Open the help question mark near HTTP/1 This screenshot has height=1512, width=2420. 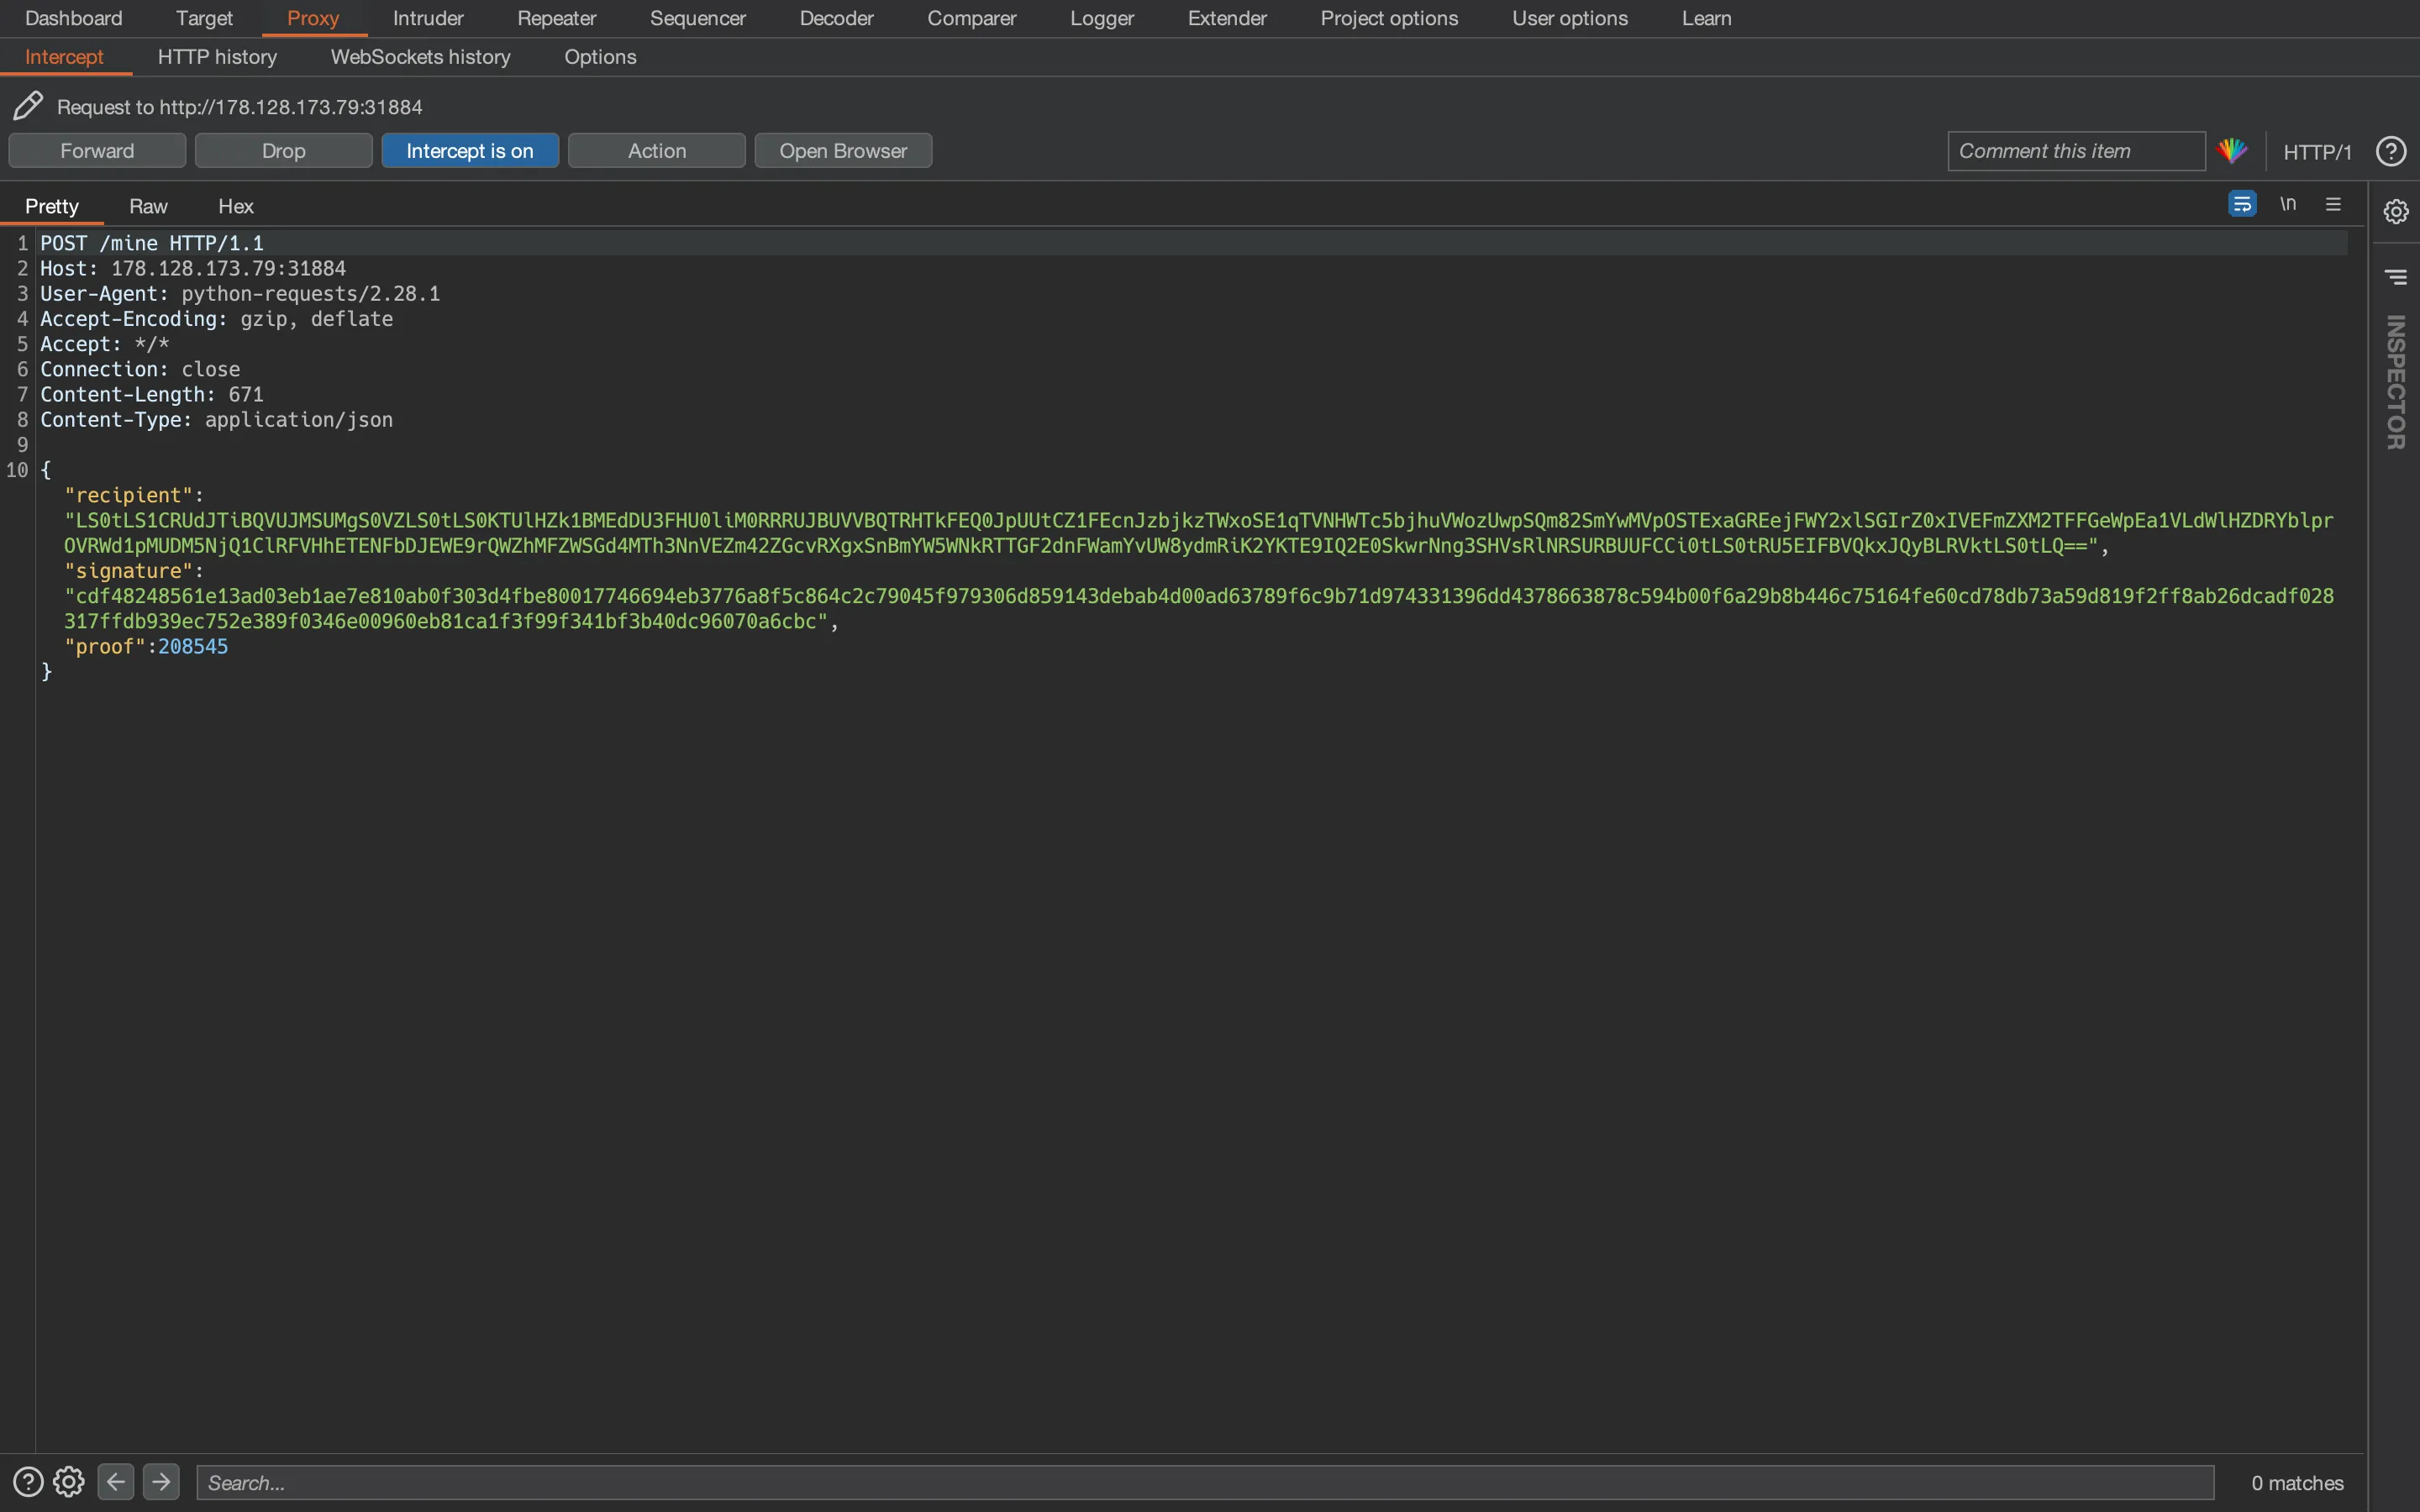2391,151
